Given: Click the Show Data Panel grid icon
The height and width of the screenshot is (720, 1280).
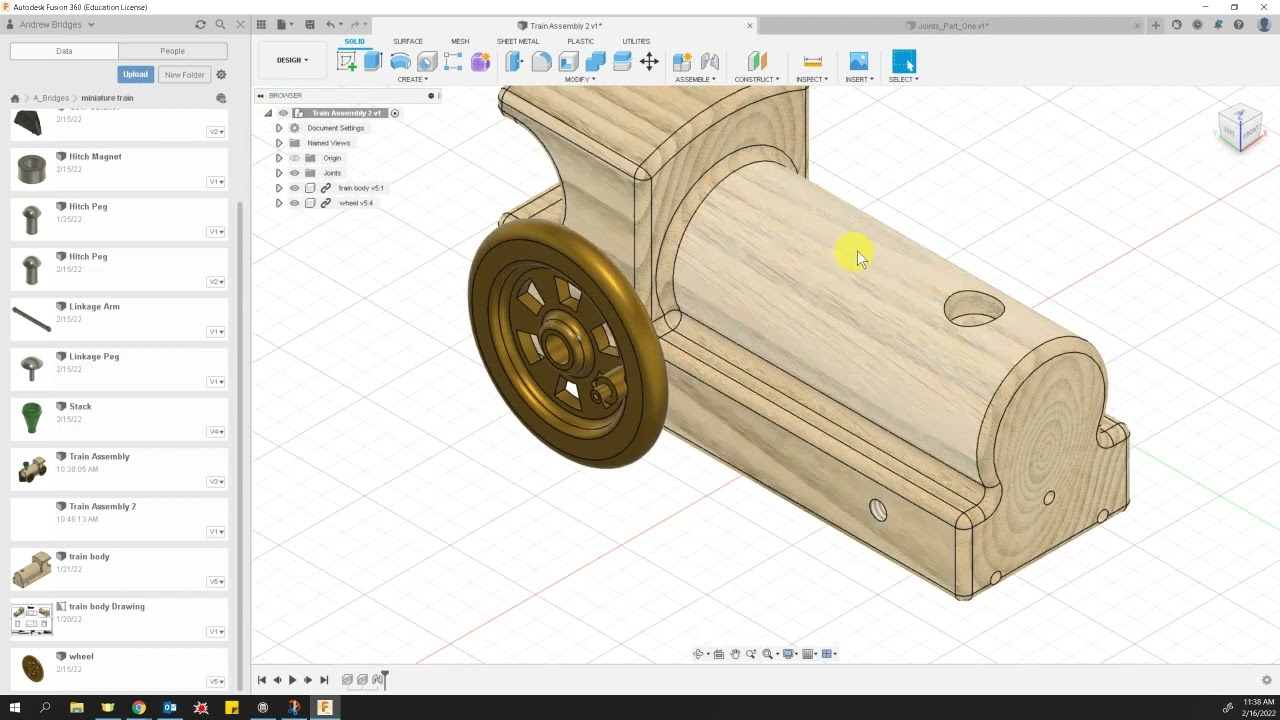Looking at the screenshot, I should 261,25.
